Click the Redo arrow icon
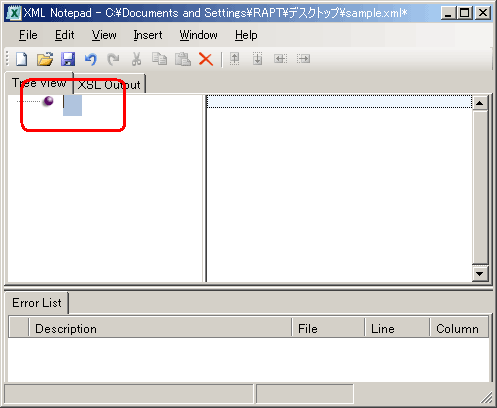The image size is (497, 408). [x=113, y=59]
